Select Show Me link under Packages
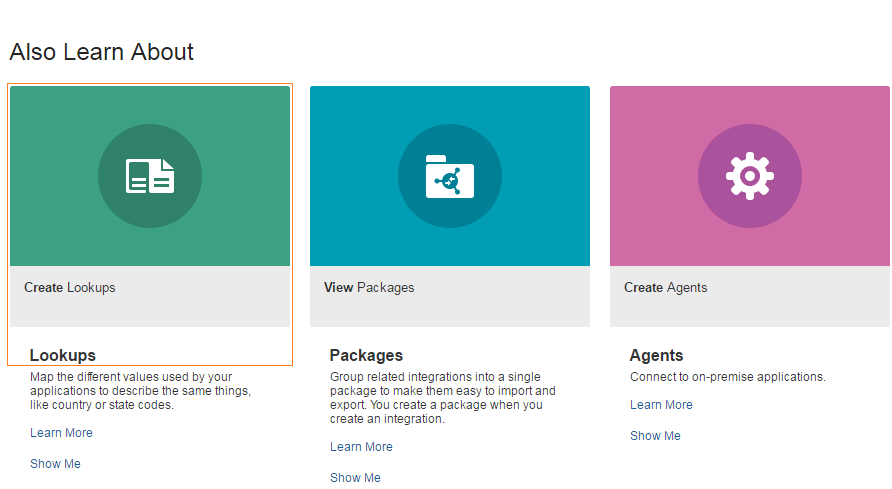 pyautogui.click(x=355, y=478)
